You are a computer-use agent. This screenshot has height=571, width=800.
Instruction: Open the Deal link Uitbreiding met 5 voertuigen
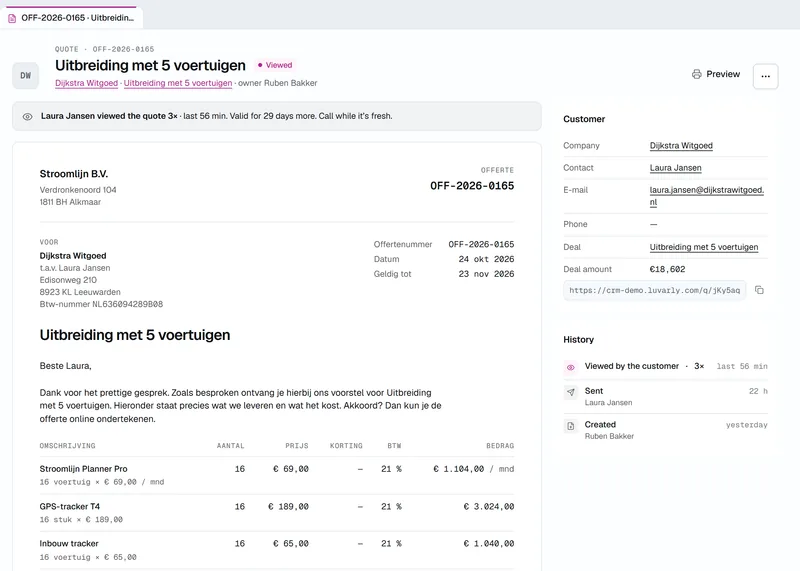704,247
